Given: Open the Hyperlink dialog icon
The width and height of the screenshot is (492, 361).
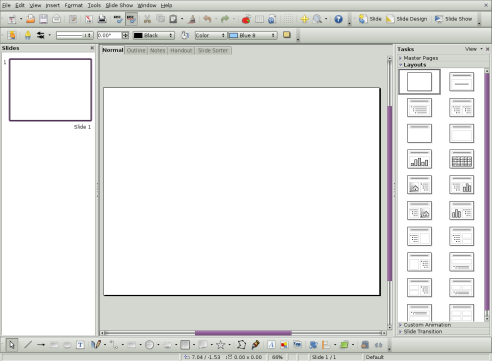Looking at the screenshot, I should [272, 19].
